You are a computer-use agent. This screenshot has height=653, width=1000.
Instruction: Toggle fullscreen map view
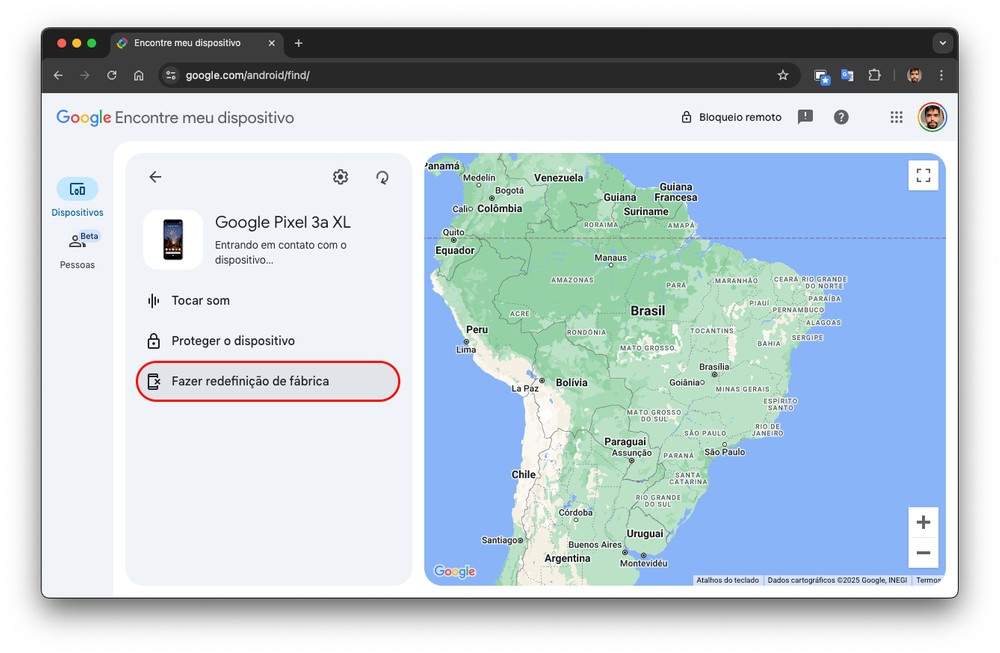pyautogui.click(x=923, y=176)
